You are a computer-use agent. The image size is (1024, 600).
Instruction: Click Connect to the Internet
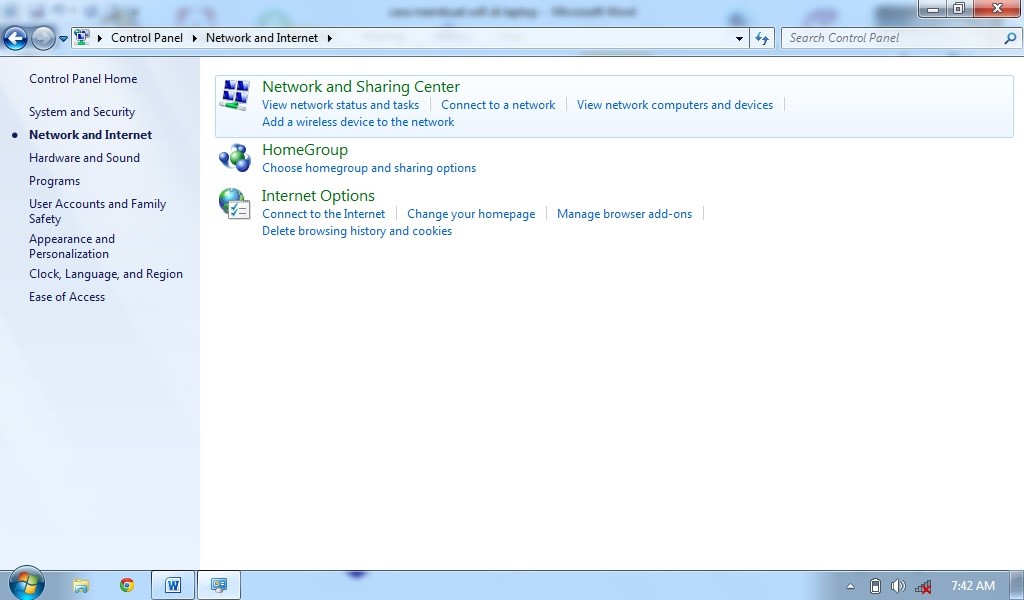[323, 213]
